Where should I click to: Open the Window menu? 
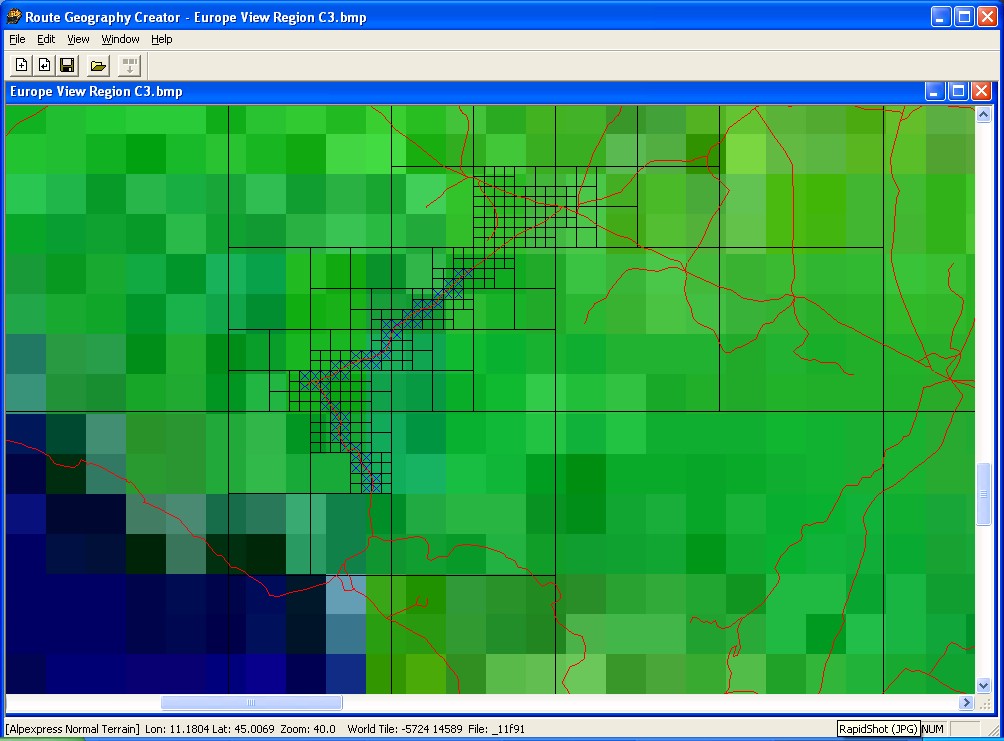coord(120,39)
